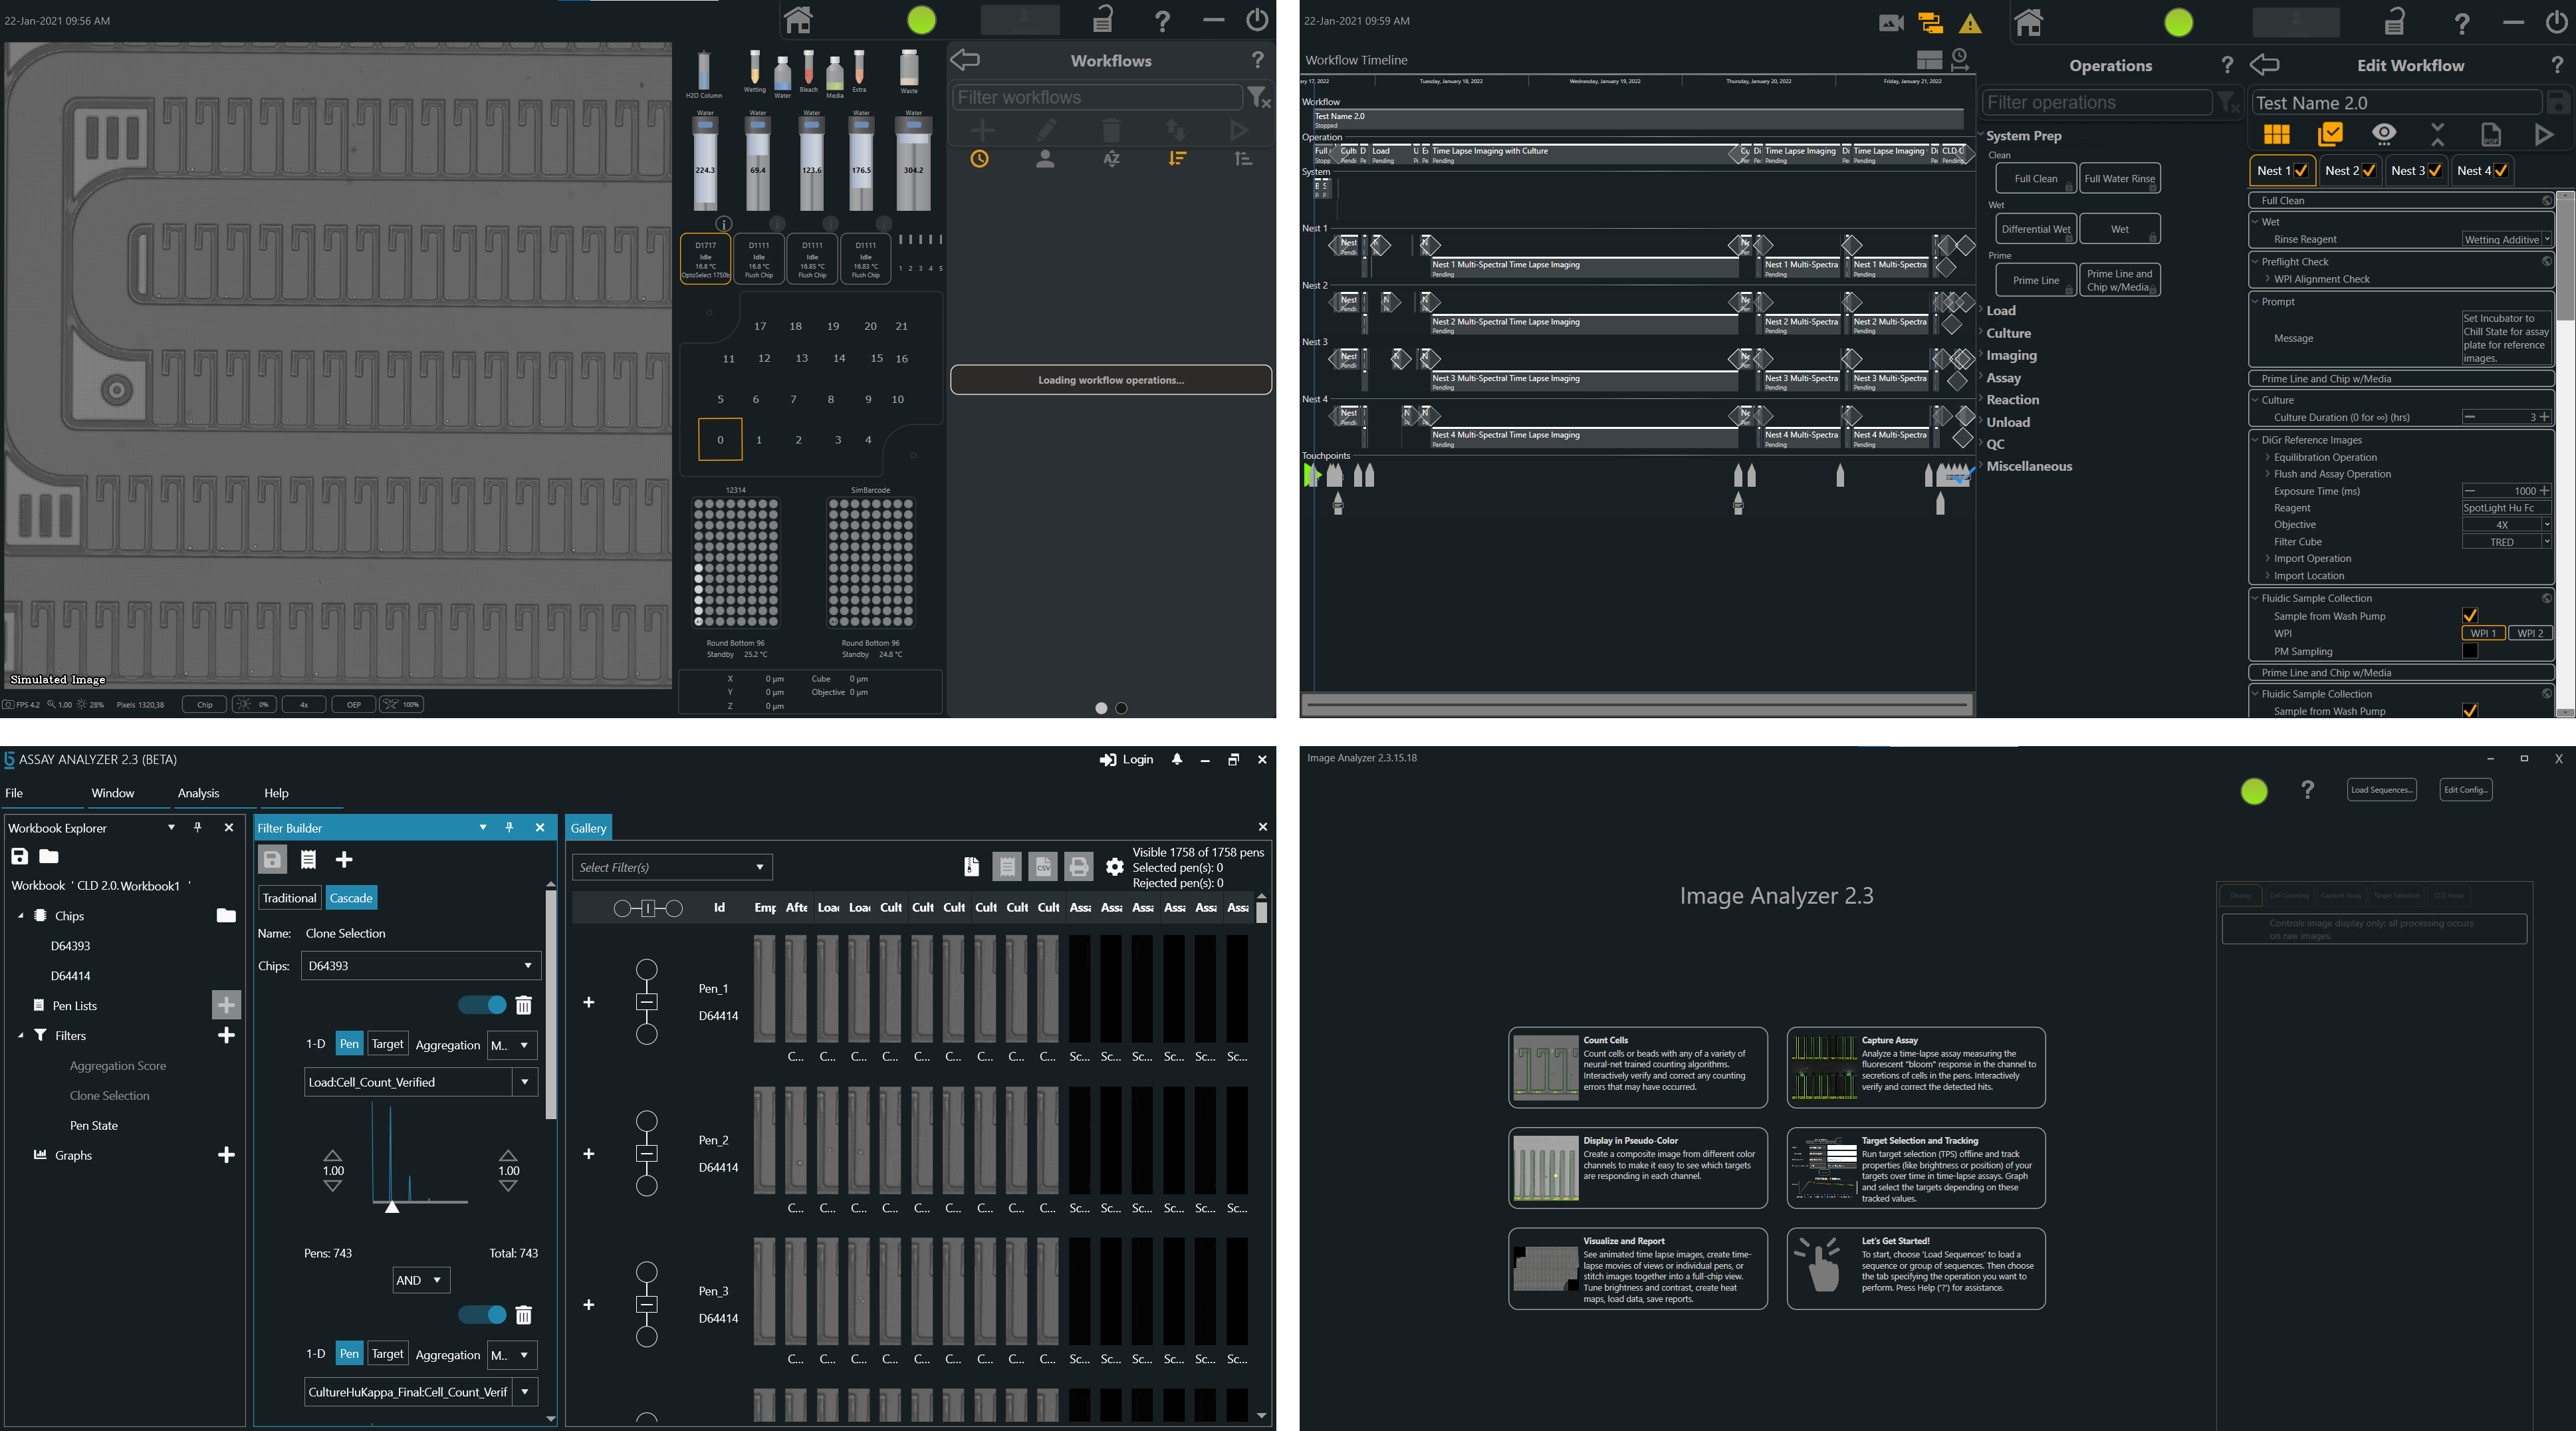
Task: Expand the Imaging operations category
Action: pos(2011,356)
